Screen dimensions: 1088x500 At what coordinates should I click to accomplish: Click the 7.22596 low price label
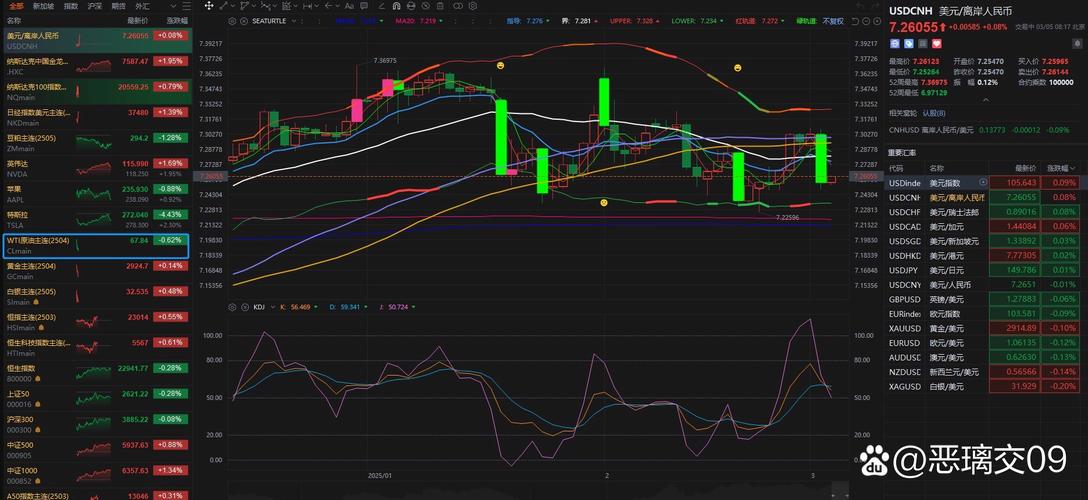tap(787, 217)
